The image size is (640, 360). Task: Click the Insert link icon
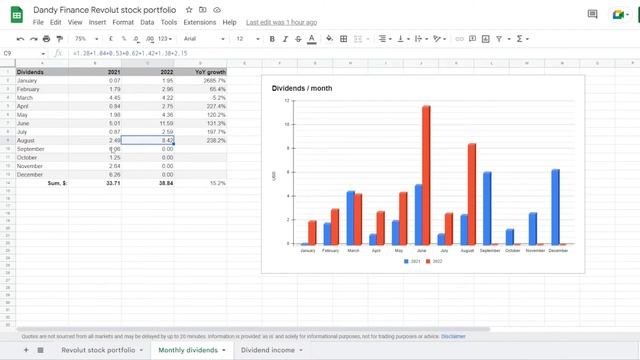(459, 39)
